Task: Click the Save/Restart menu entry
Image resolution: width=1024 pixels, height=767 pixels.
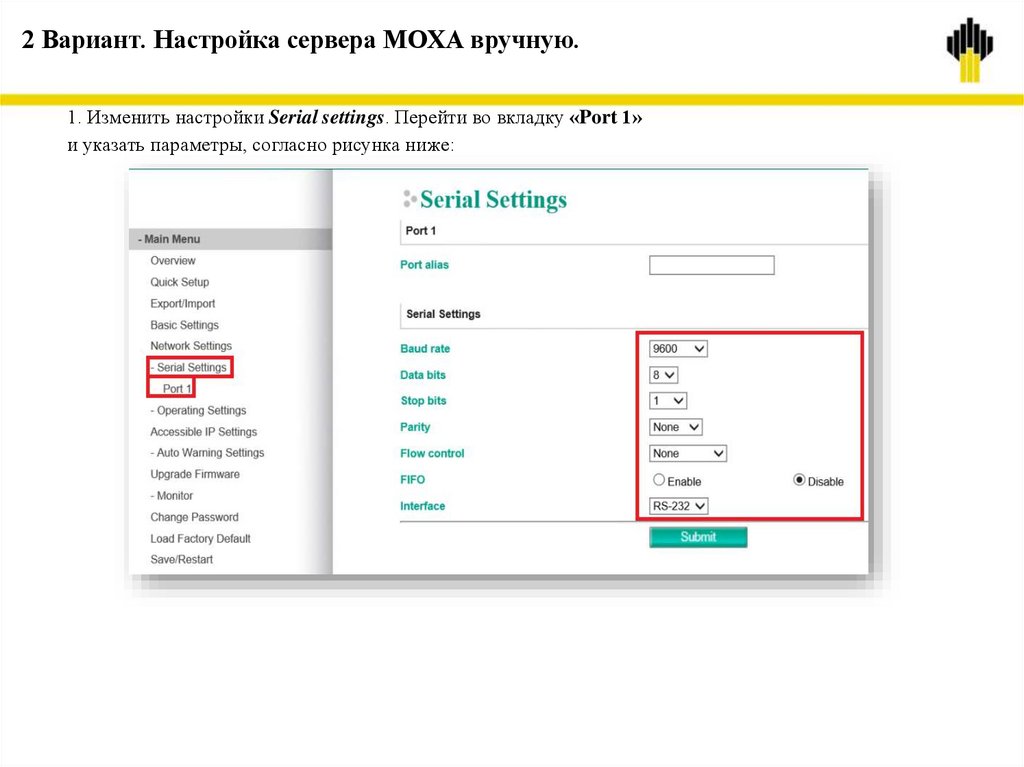Action: (183, 559)
